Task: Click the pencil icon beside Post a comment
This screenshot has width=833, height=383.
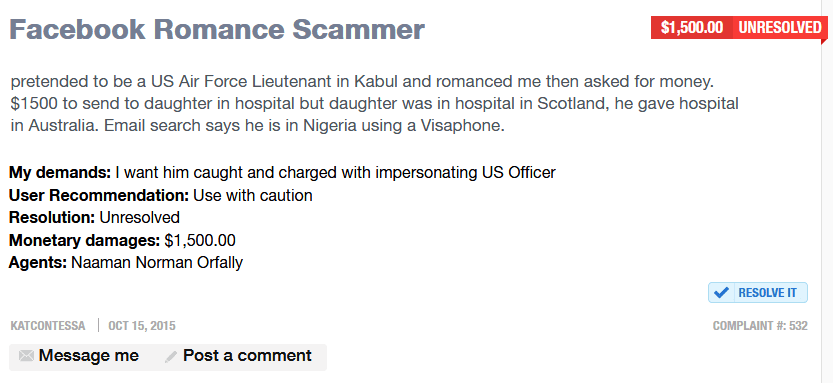Action: tap(171, 356)
